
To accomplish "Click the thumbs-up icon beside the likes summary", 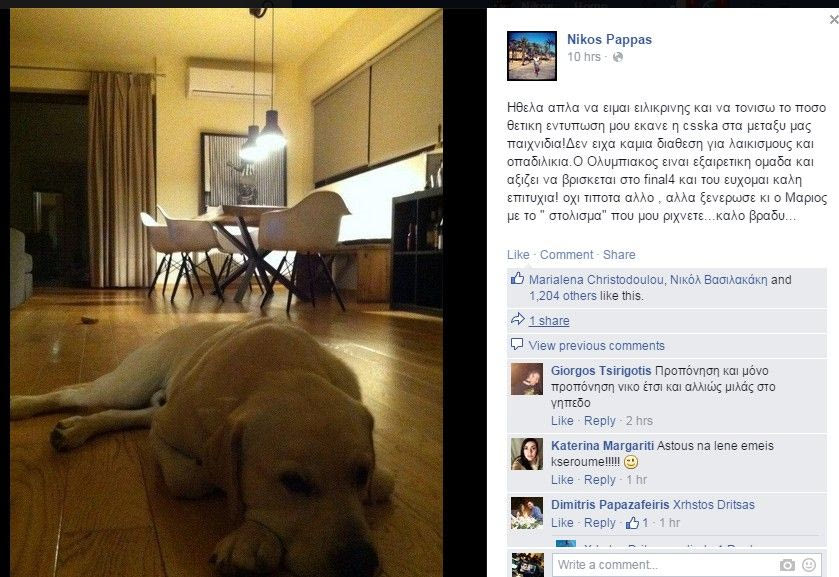I will [517, 278].
